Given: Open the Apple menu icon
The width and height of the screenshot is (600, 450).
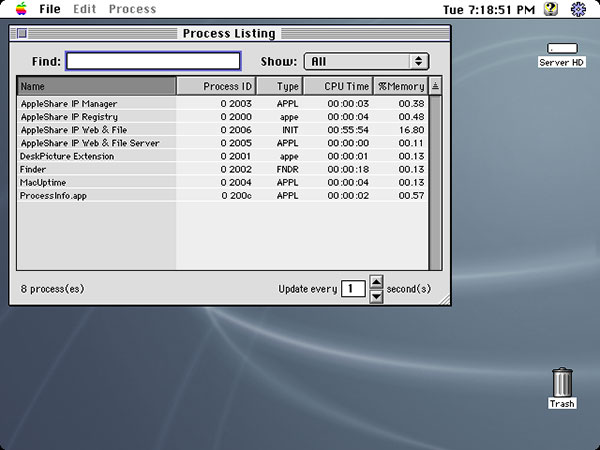Looking at the screenshot, I should 18,9.
